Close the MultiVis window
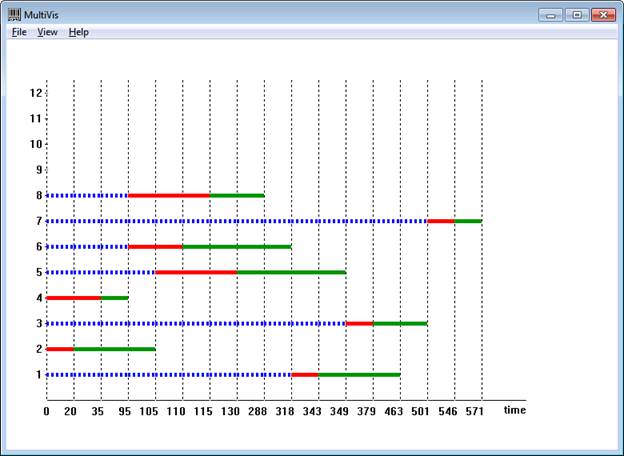The image size is (624, 456). coord(603,15)
